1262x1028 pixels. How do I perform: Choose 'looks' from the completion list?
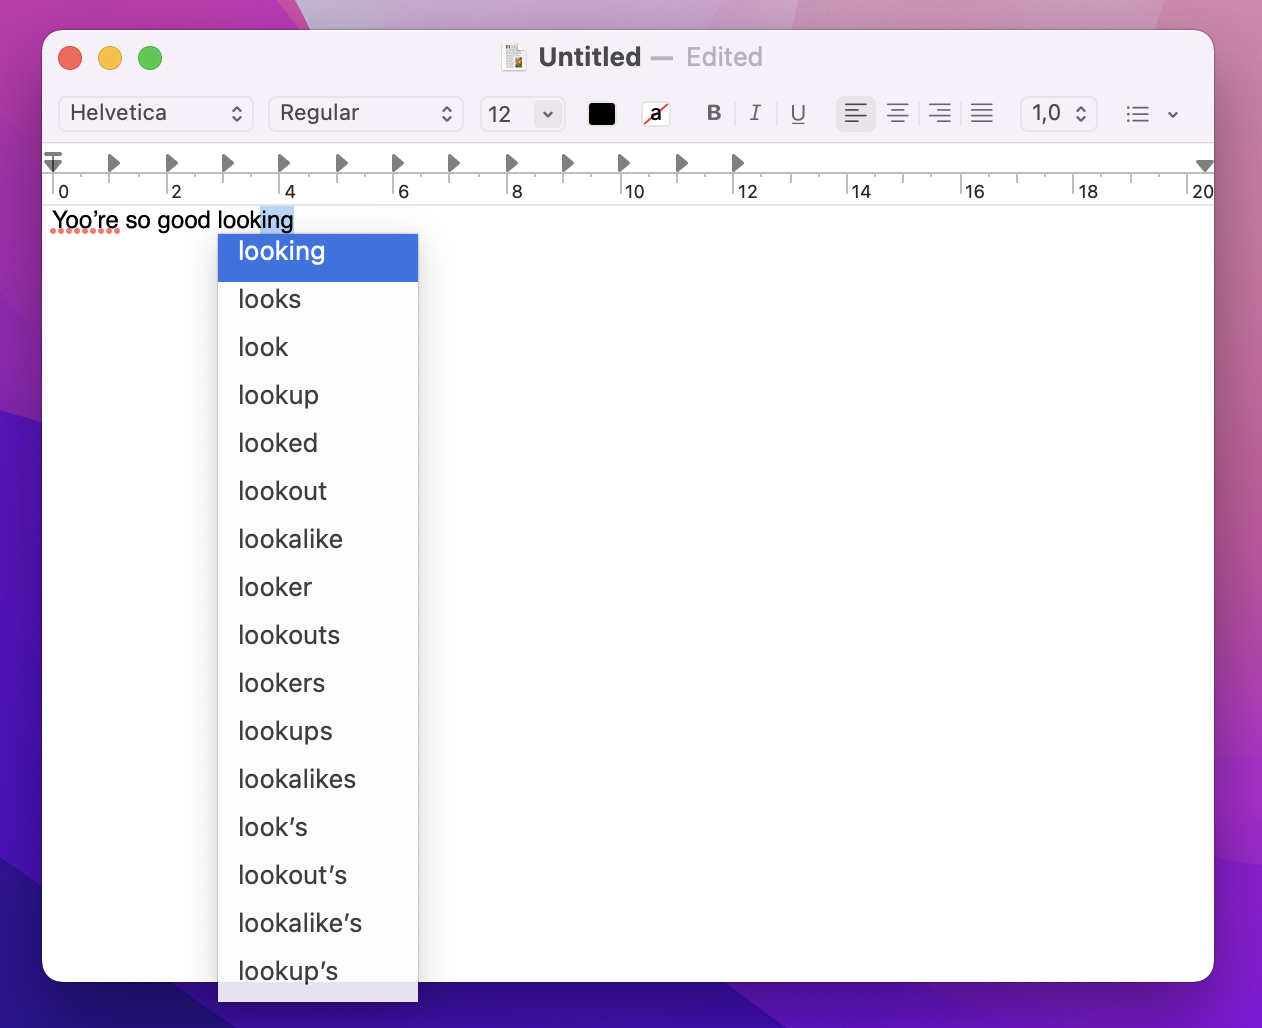tap(318, 299)
